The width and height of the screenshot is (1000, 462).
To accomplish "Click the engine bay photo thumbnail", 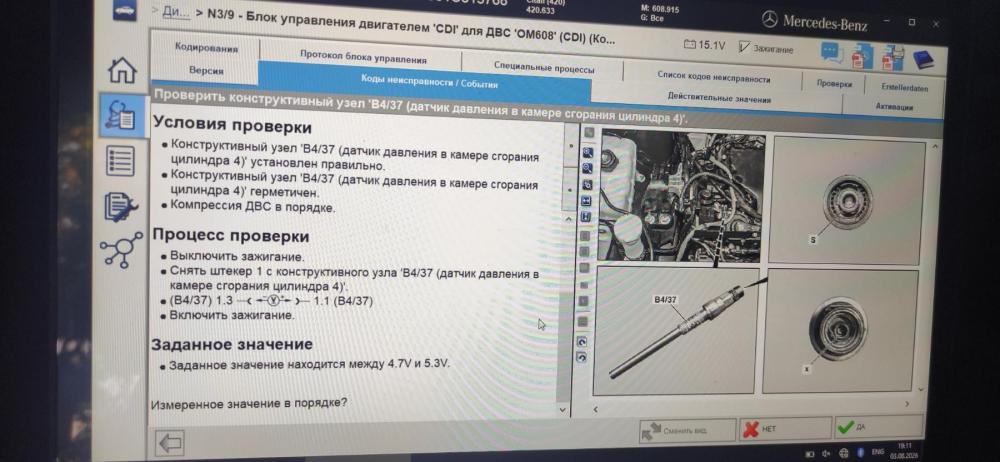I will tap(681, 195).
